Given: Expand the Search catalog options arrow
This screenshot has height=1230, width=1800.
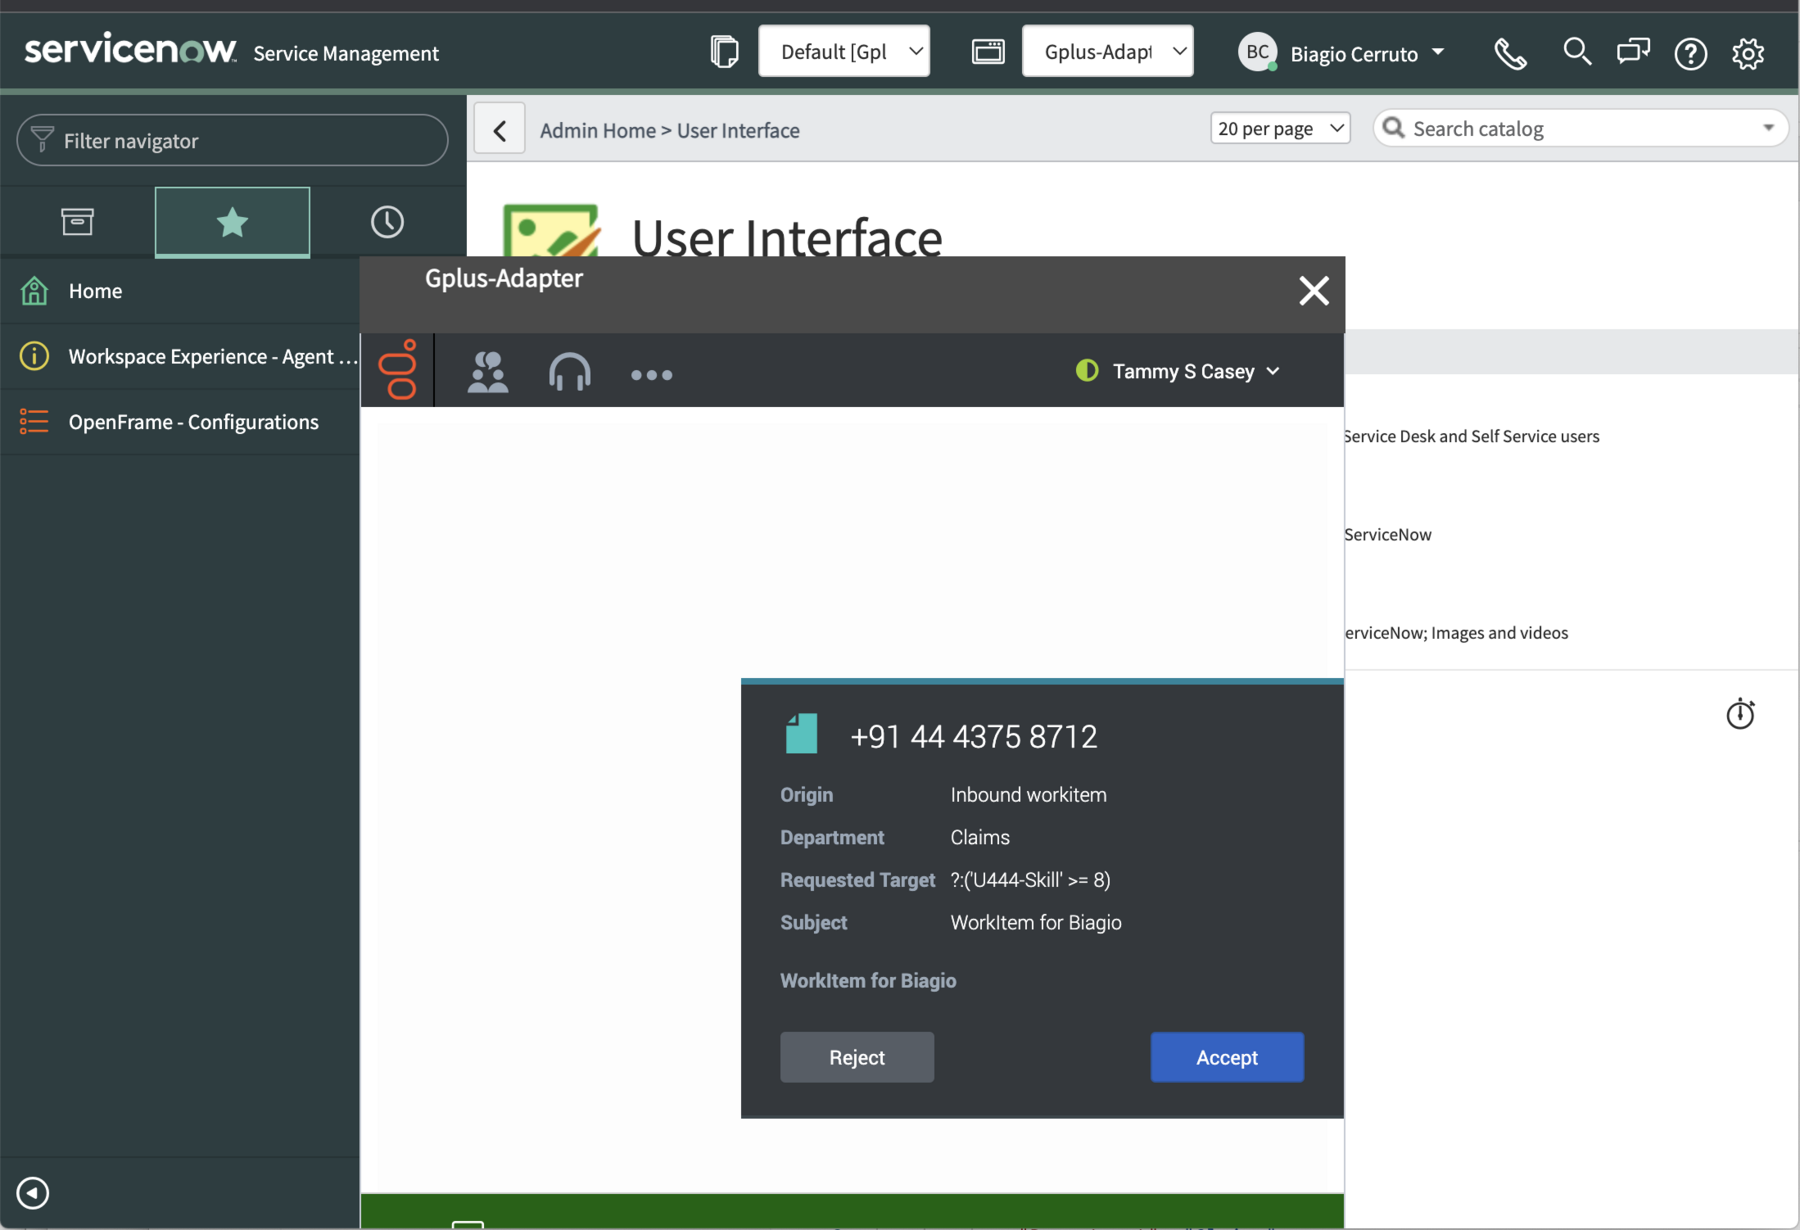Looking at the screenshot, I should click(1768, 128).
